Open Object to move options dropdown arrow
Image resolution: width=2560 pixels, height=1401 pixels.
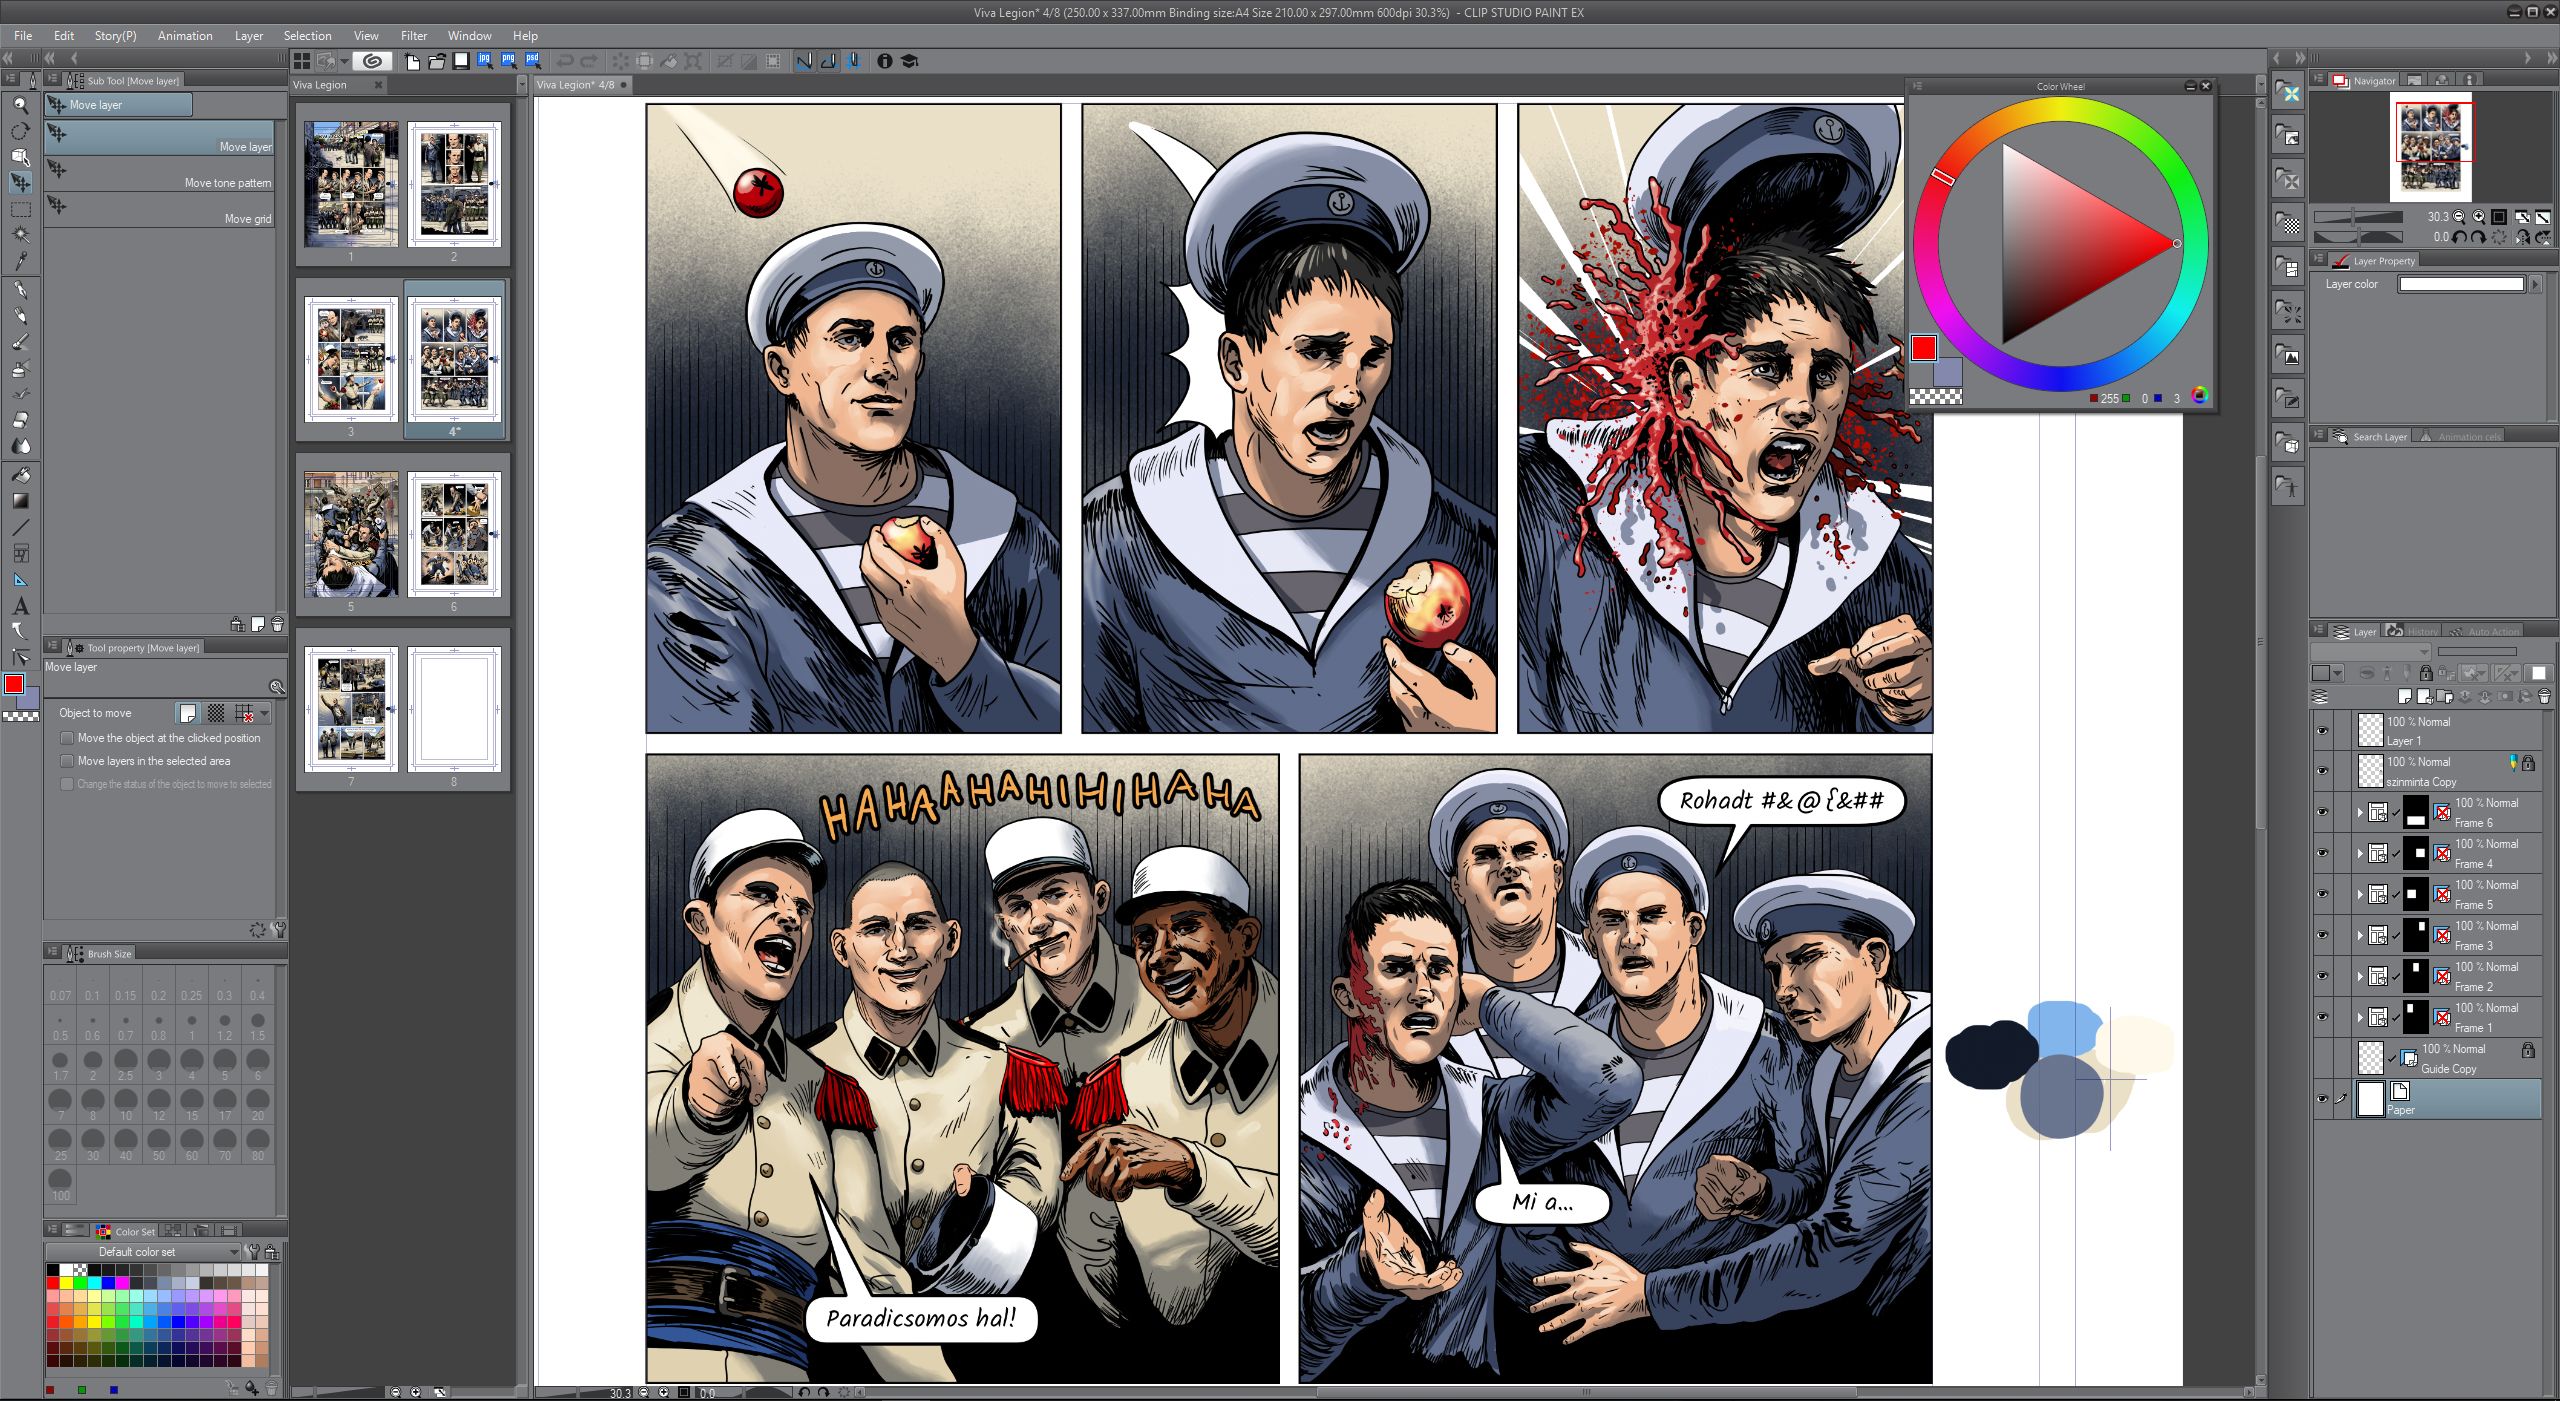click(x=265, y=713)
